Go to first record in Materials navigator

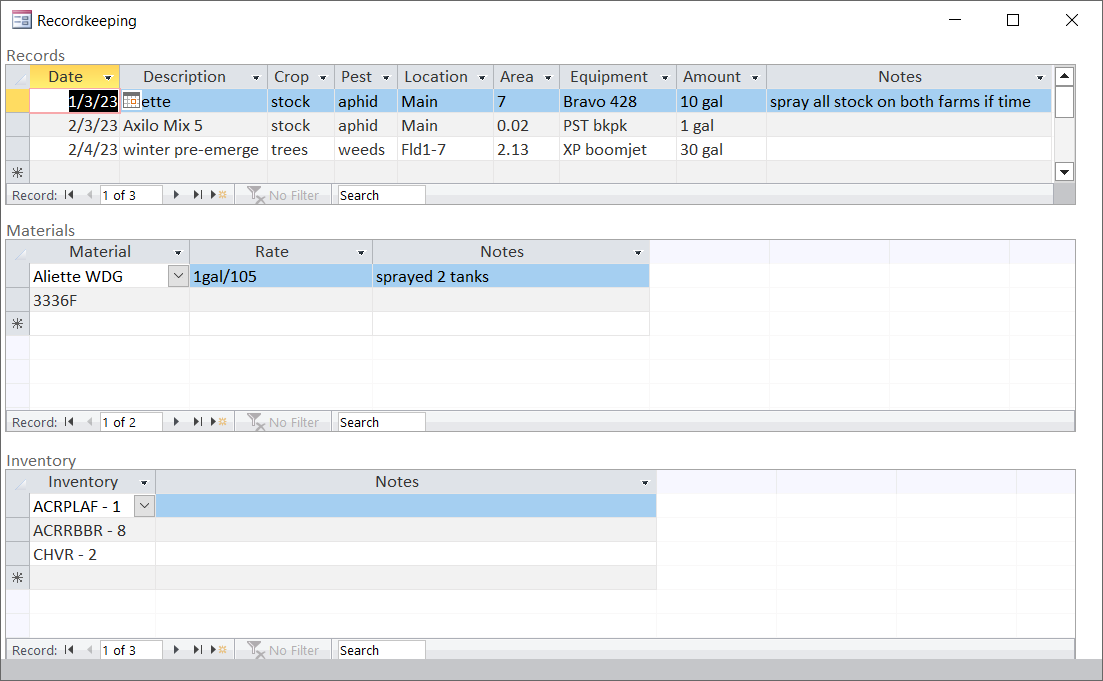(69, 422)
